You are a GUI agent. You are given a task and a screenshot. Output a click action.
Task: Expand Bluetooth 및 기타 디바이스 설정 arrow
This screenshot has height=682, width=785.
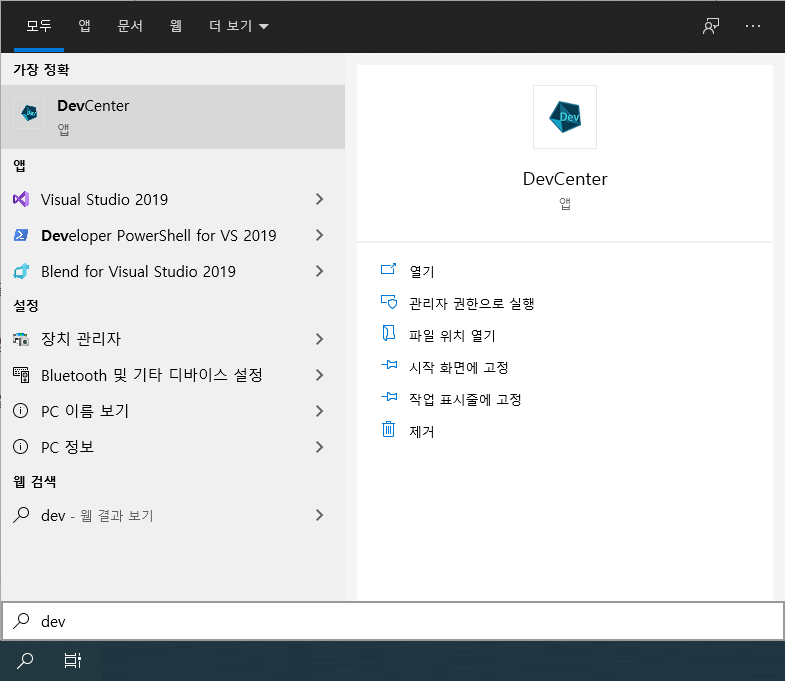click(319, 375)
